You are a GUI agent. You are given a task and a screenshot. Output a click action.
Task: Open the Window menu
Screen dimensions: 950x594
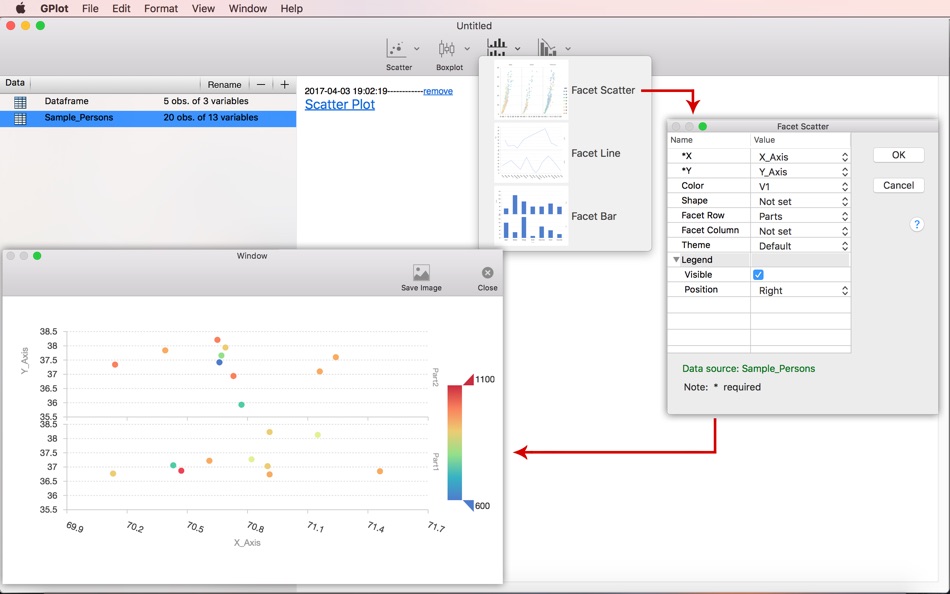click(x=247, y=8)
